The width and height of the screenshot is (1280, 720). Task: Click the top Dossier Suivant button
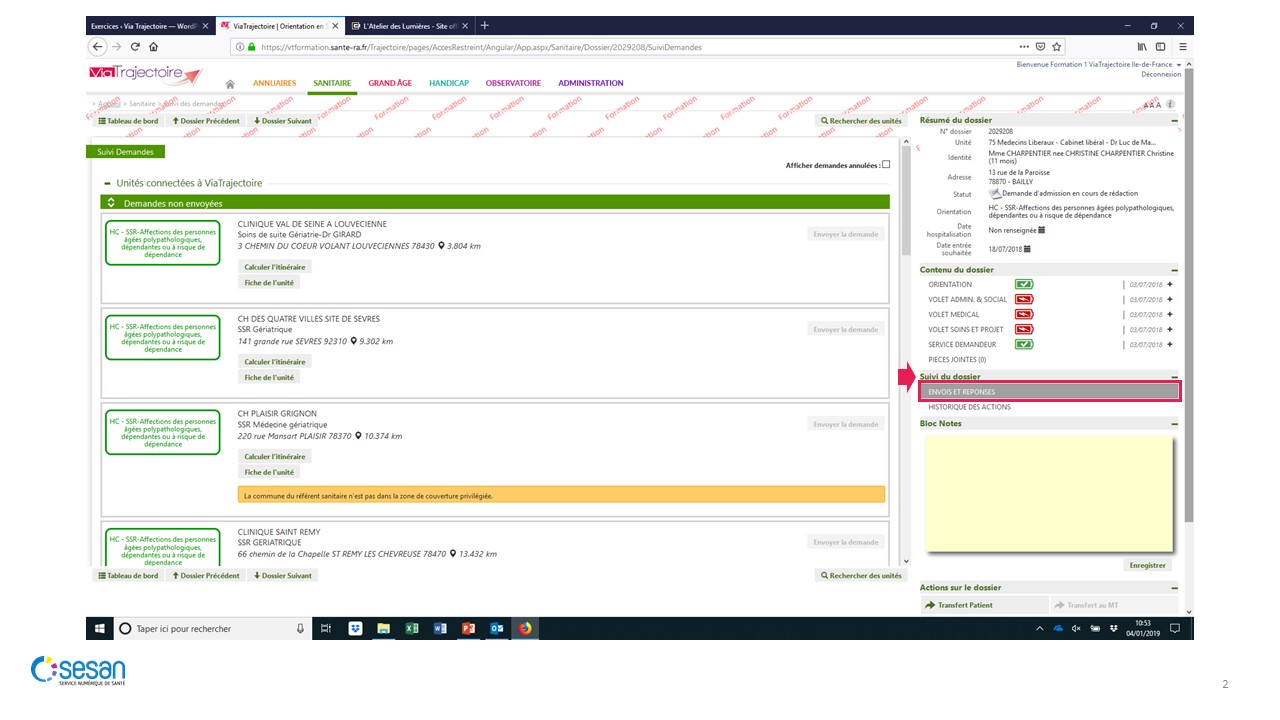[283, 121]
